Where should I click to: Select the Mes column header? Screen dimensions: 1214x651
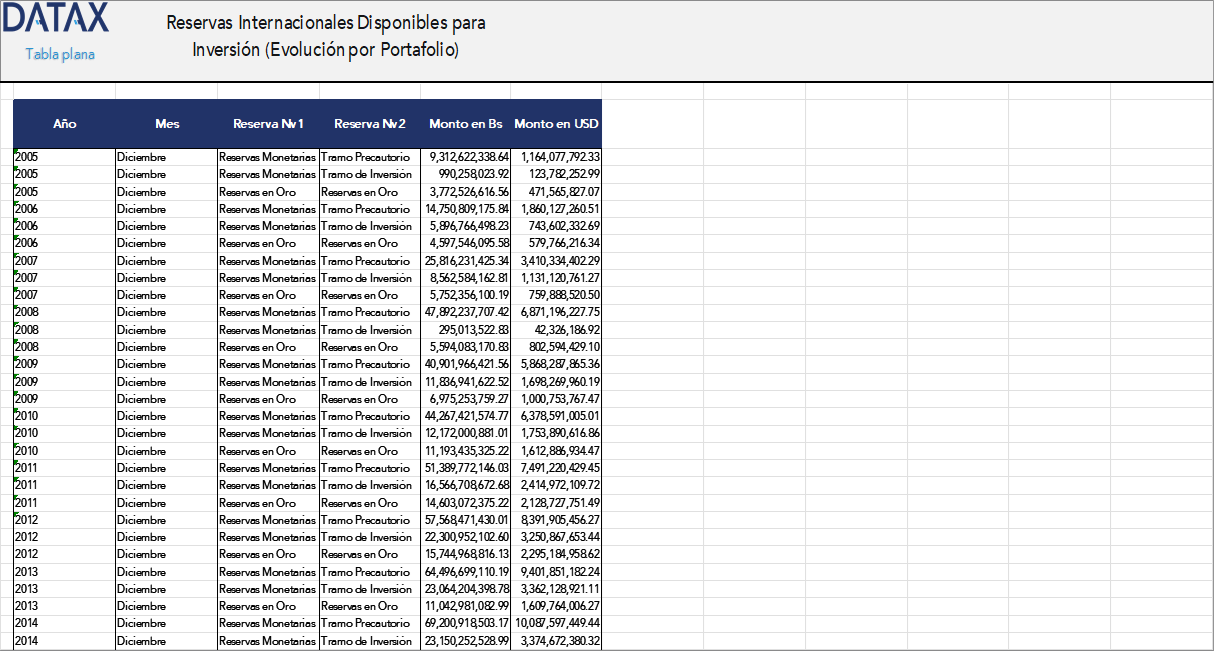point(166,124)
